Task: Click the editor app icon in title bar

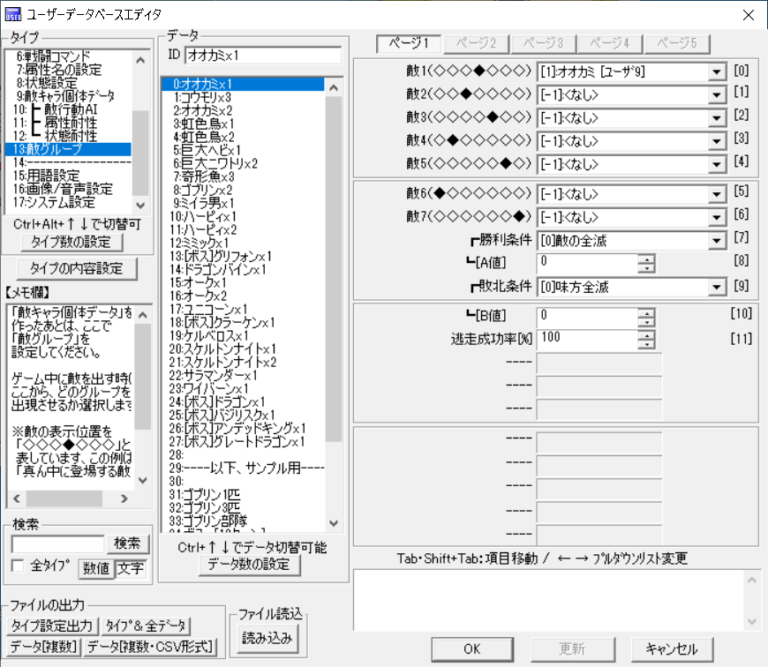Action: tap(13, 14)
